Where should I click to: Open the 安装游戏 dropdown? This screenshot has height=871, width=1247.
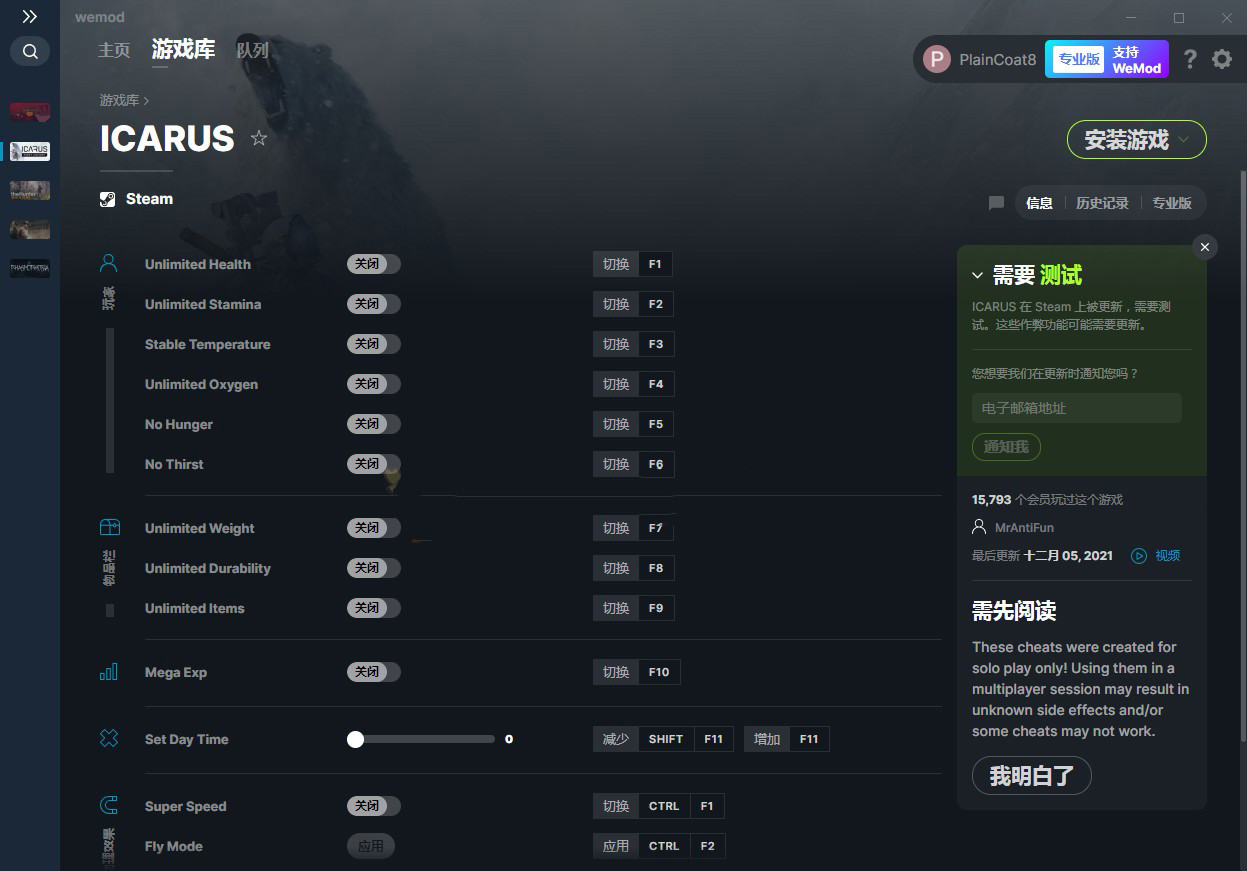coord(1137,140)
